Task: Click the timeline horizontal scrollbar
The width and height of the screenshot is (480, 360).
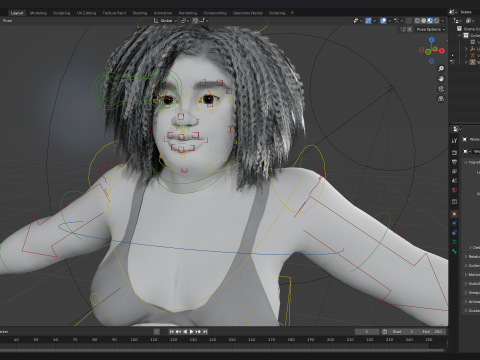Action: click(x=222, y=350)
